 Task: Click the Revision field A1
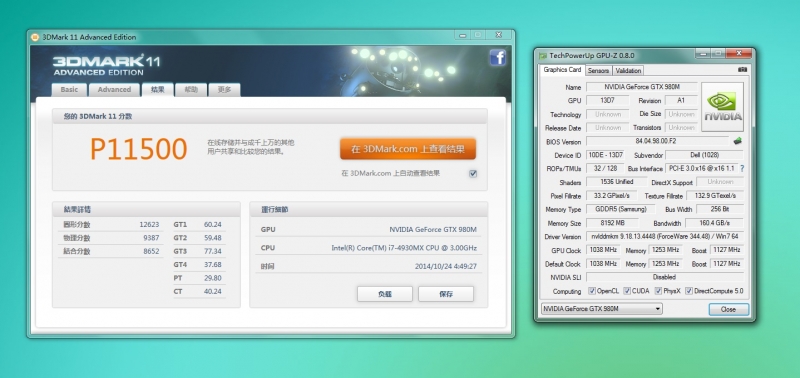pyautogui.click(x=681, y=100)
